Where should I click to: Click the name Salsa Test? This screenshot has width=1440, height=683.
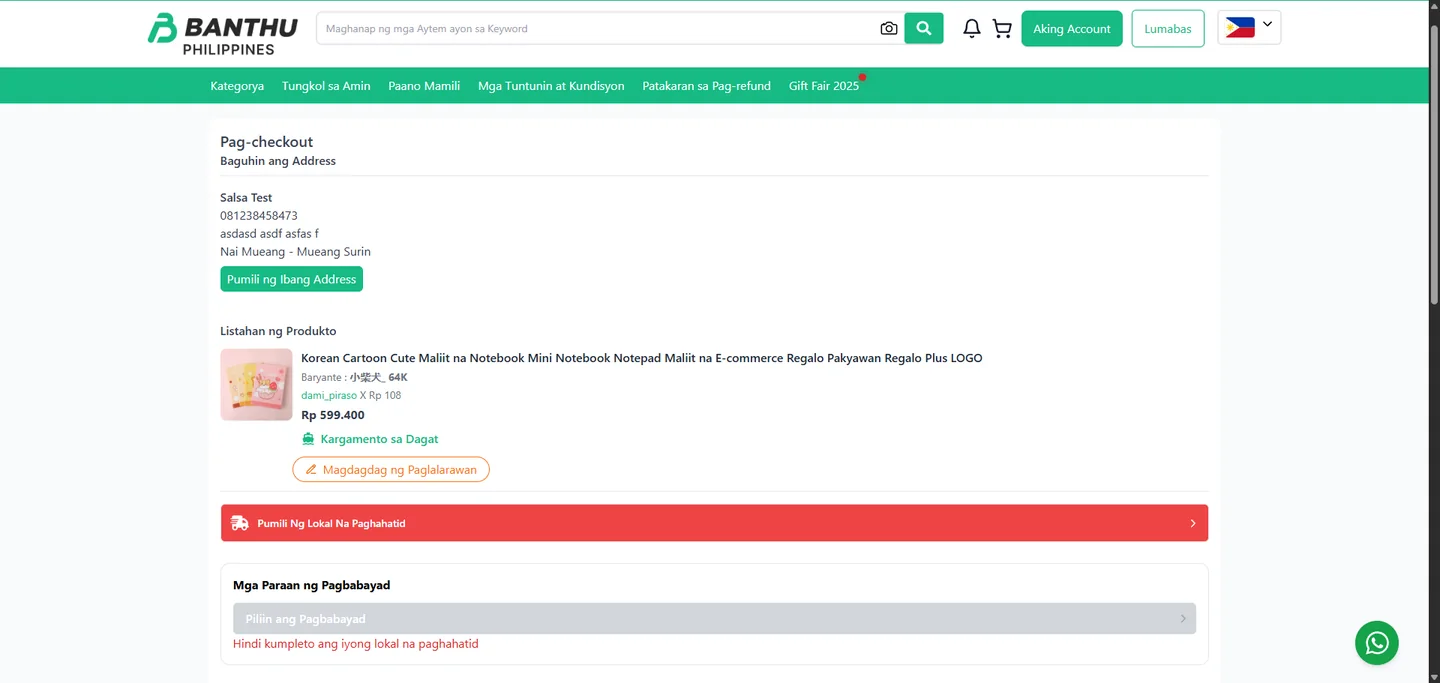(246, 198)
